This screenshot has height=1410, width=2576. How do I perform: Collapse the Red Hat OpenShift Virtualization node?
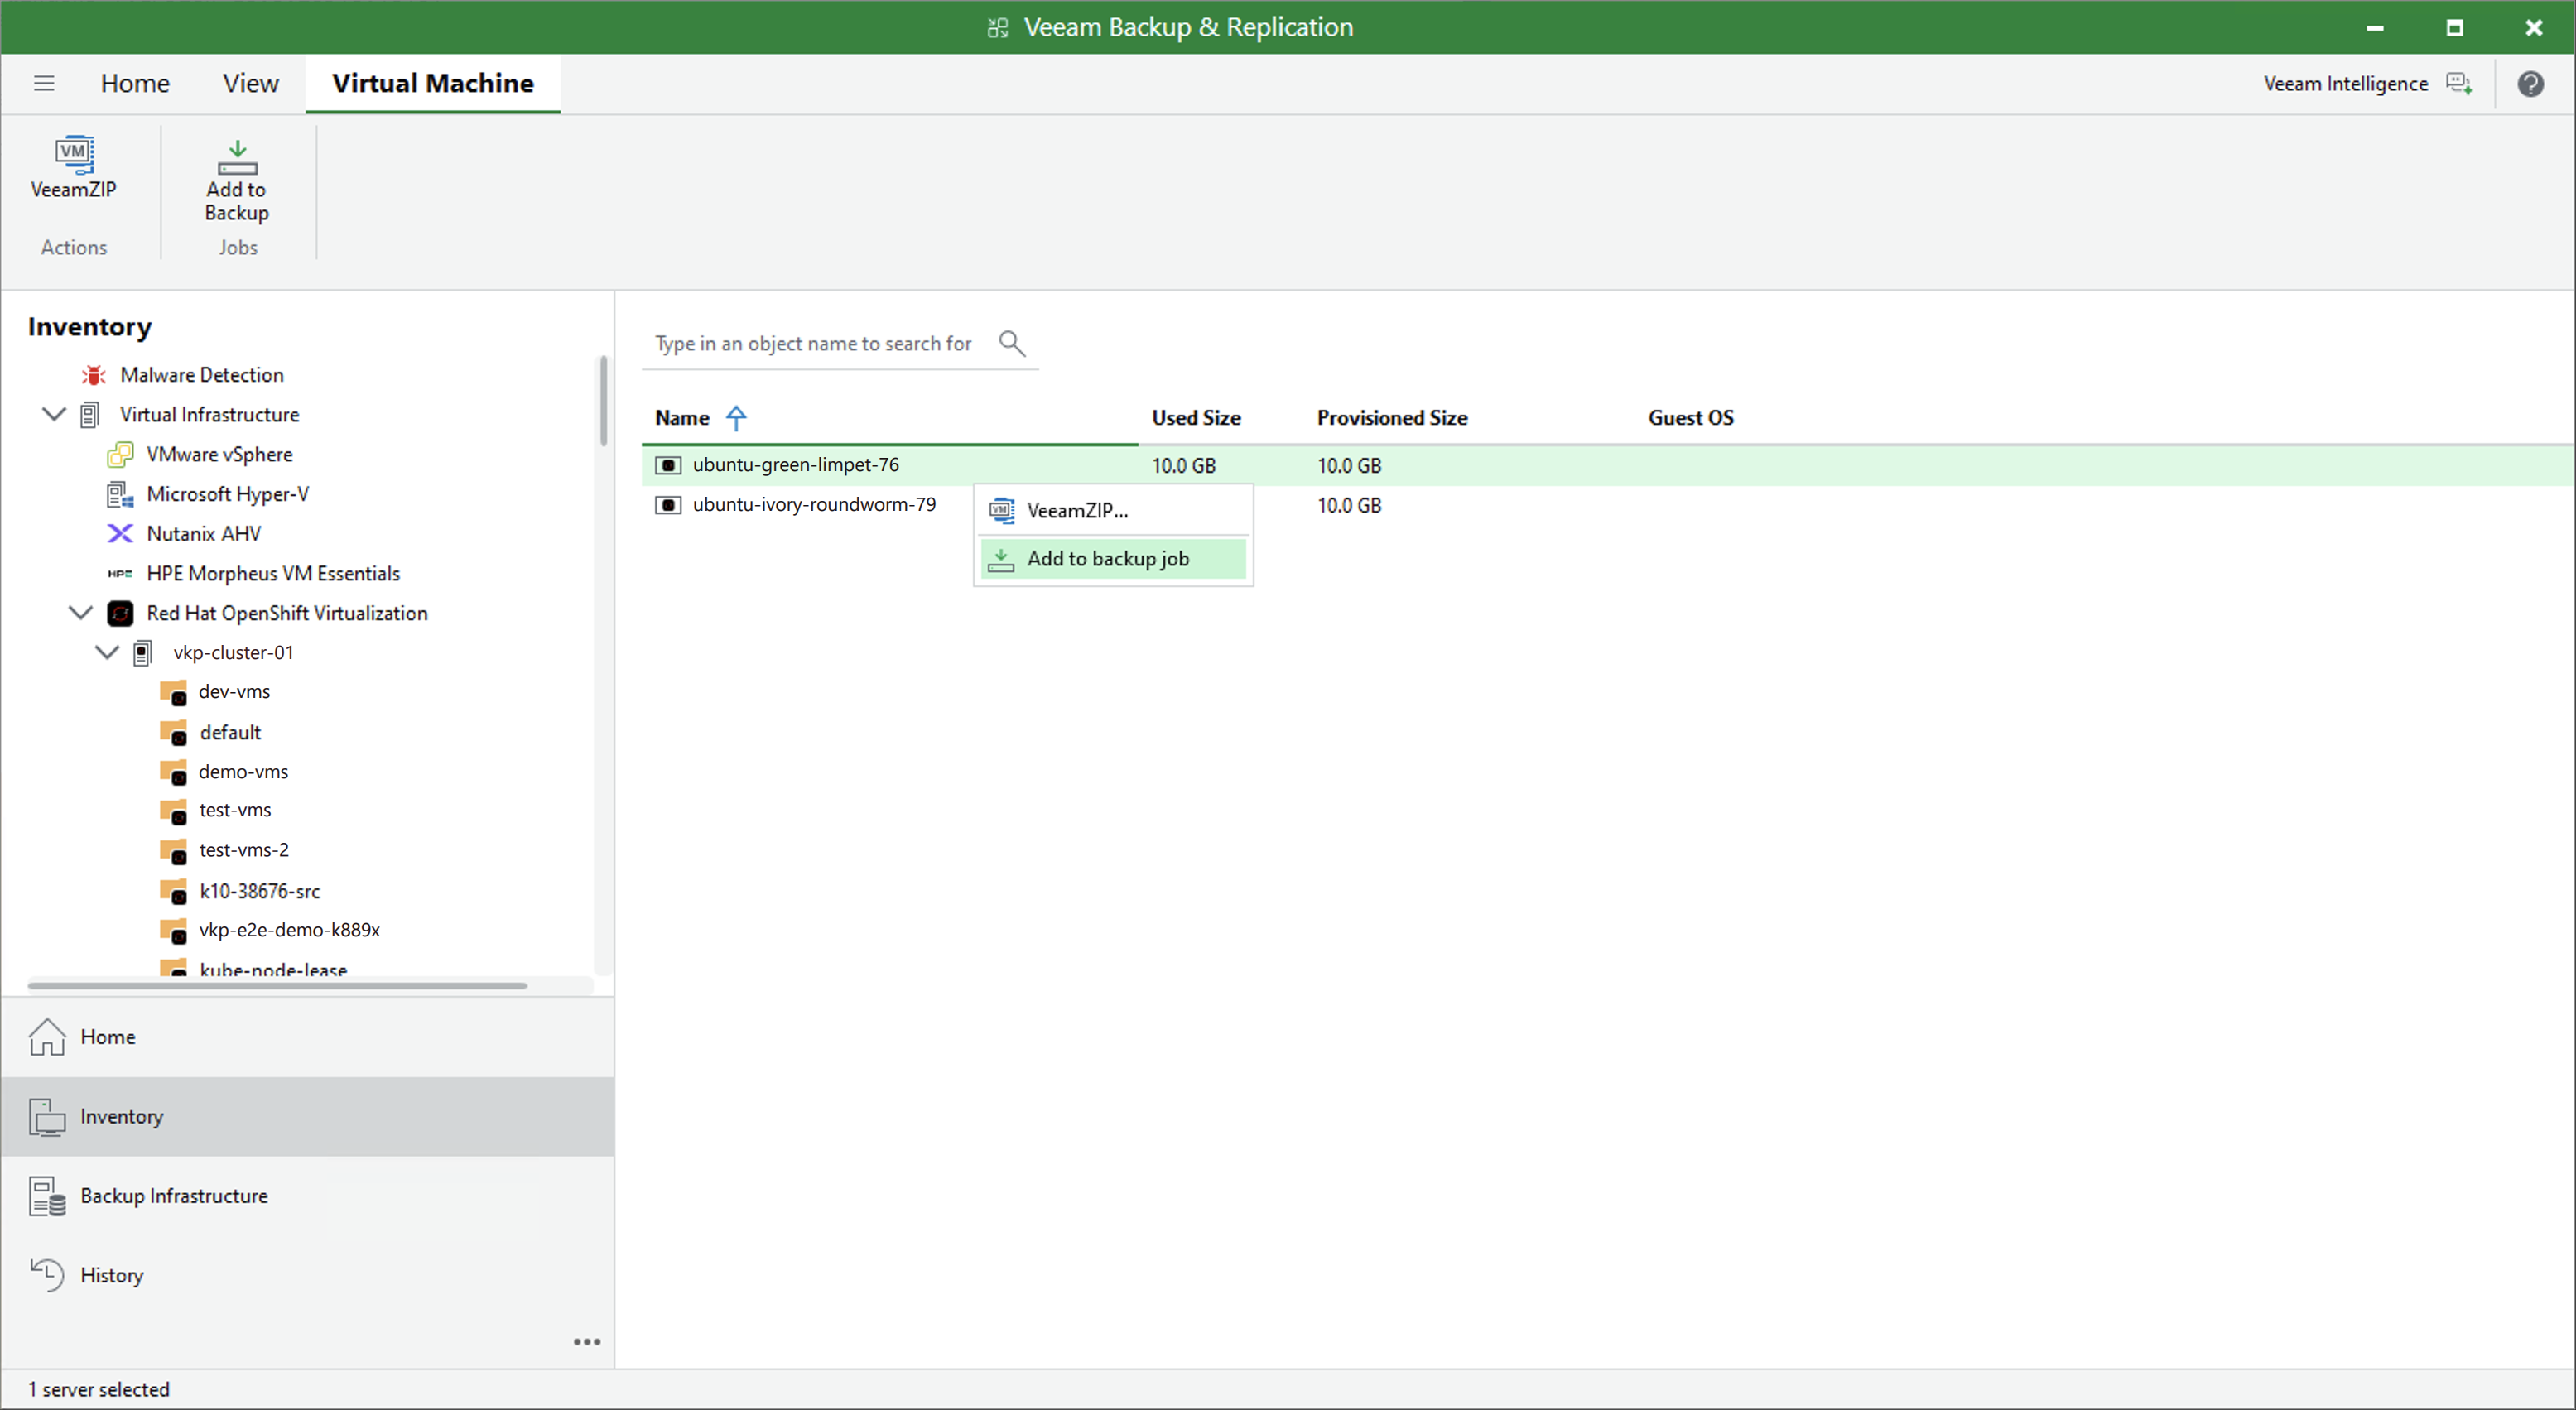click(81, 613)
